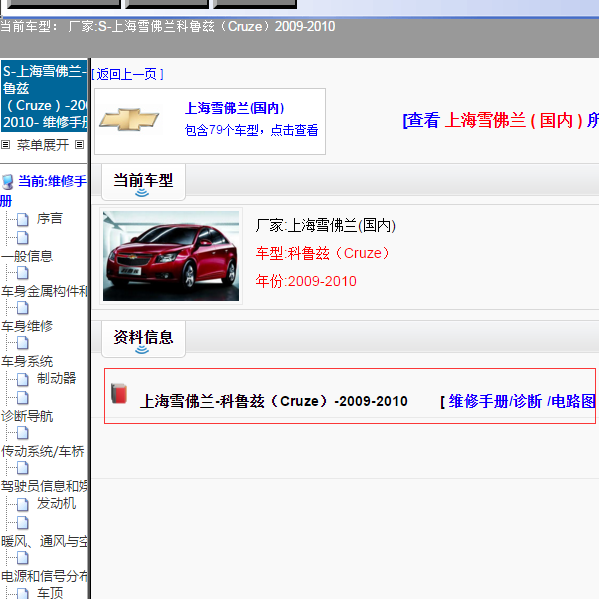This screenshot has height=599, width=599.
Task: Click page icon above 驾驶员信息
Action: pos(23,468)
